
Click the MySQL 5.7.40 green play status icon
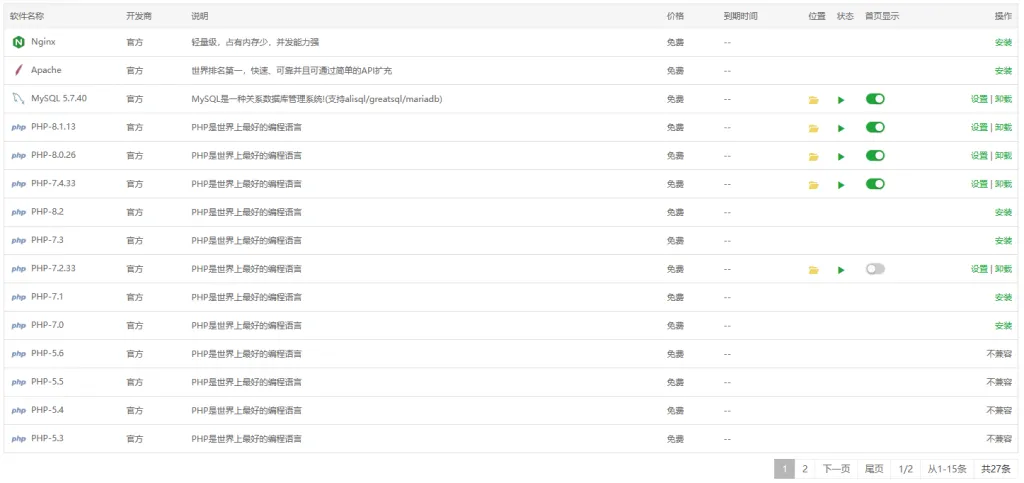coord(841,100)
